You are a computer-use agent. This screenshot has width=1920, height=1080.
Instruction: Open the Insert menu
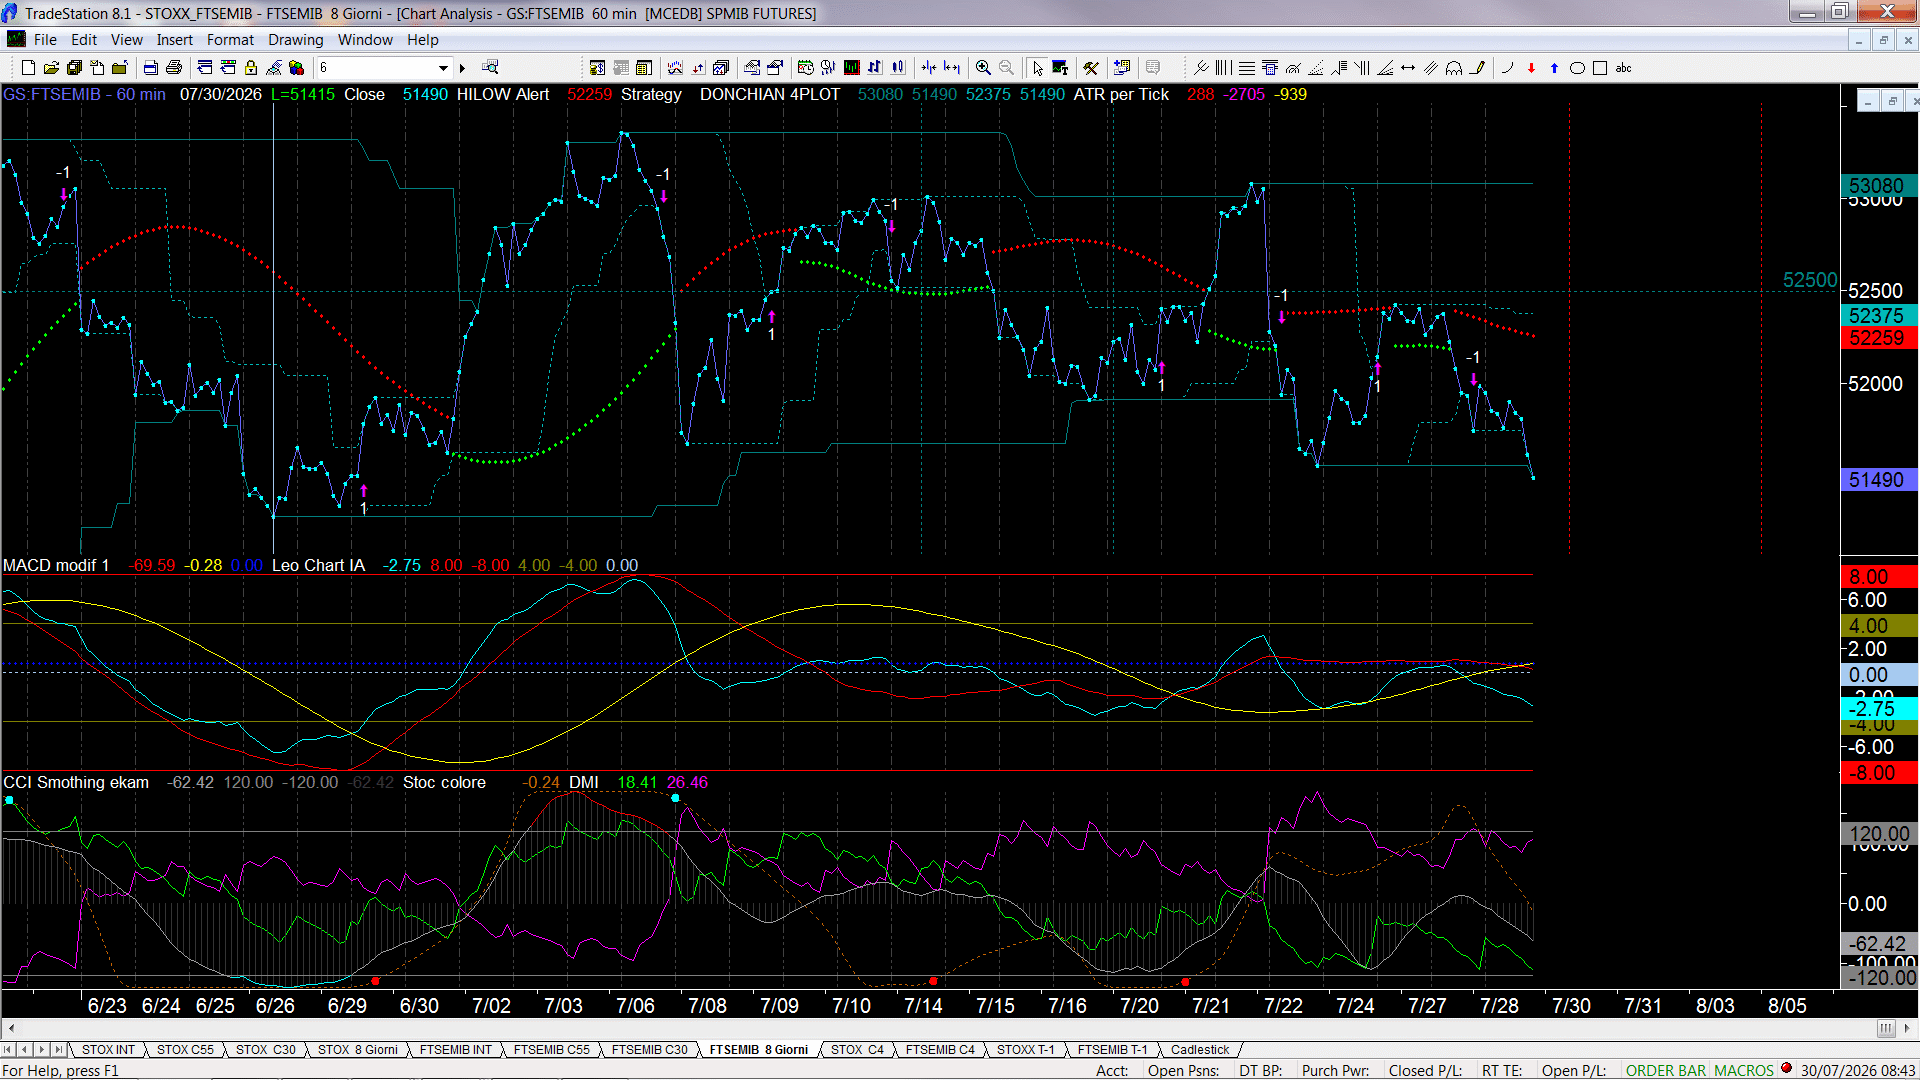point(175,40)
